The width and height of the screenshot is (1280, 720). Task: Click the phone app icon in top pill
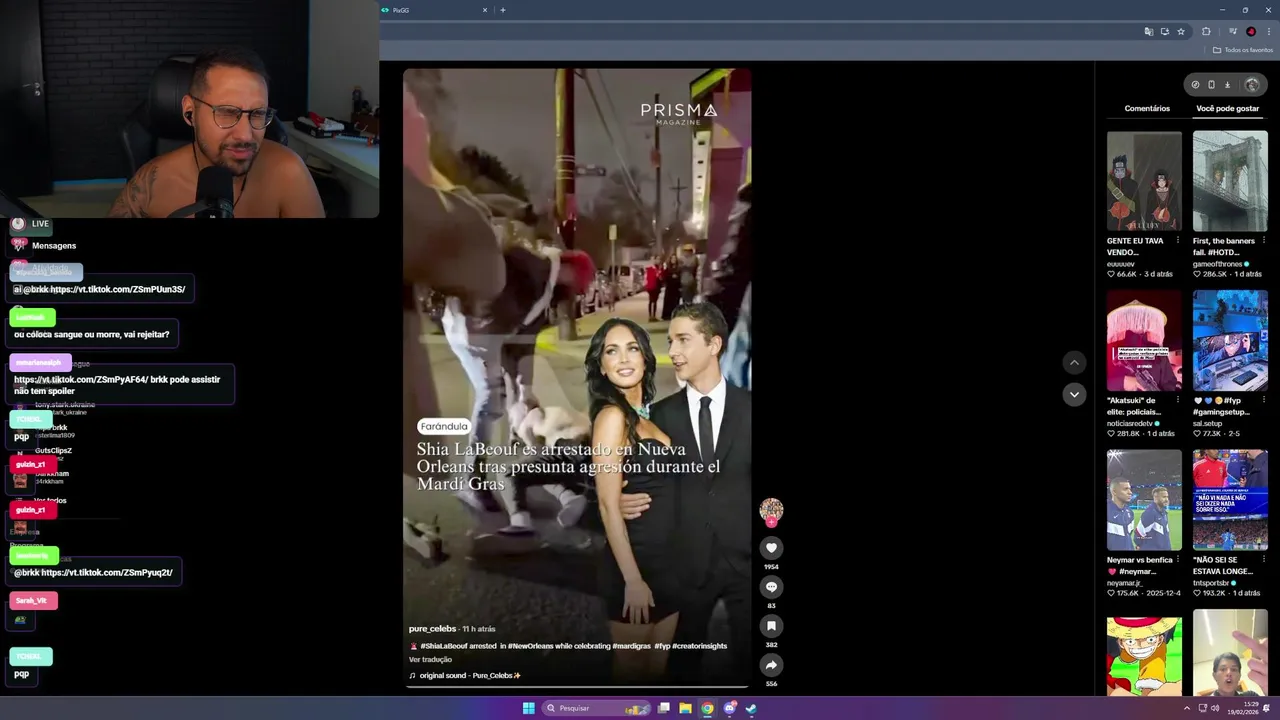(1211, 85)
